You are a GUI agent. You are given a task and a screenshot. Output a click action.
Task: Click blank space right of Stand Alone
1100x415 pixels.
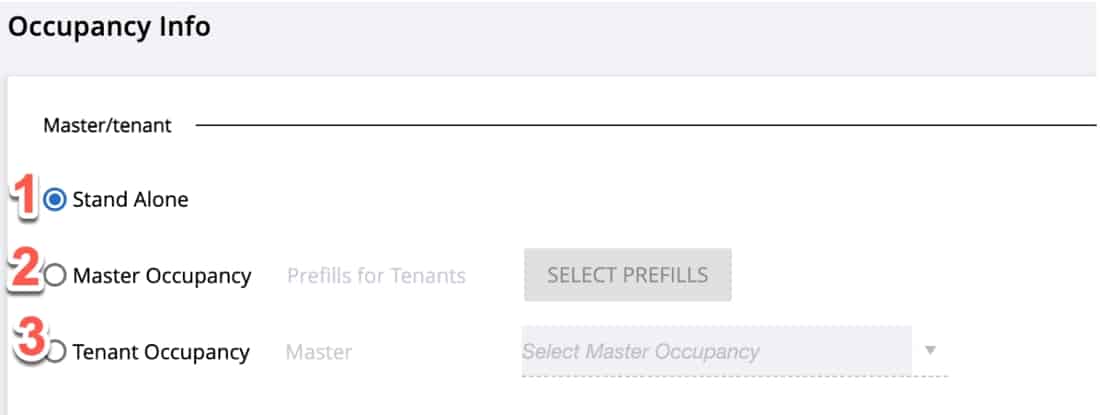click(600, 200)
